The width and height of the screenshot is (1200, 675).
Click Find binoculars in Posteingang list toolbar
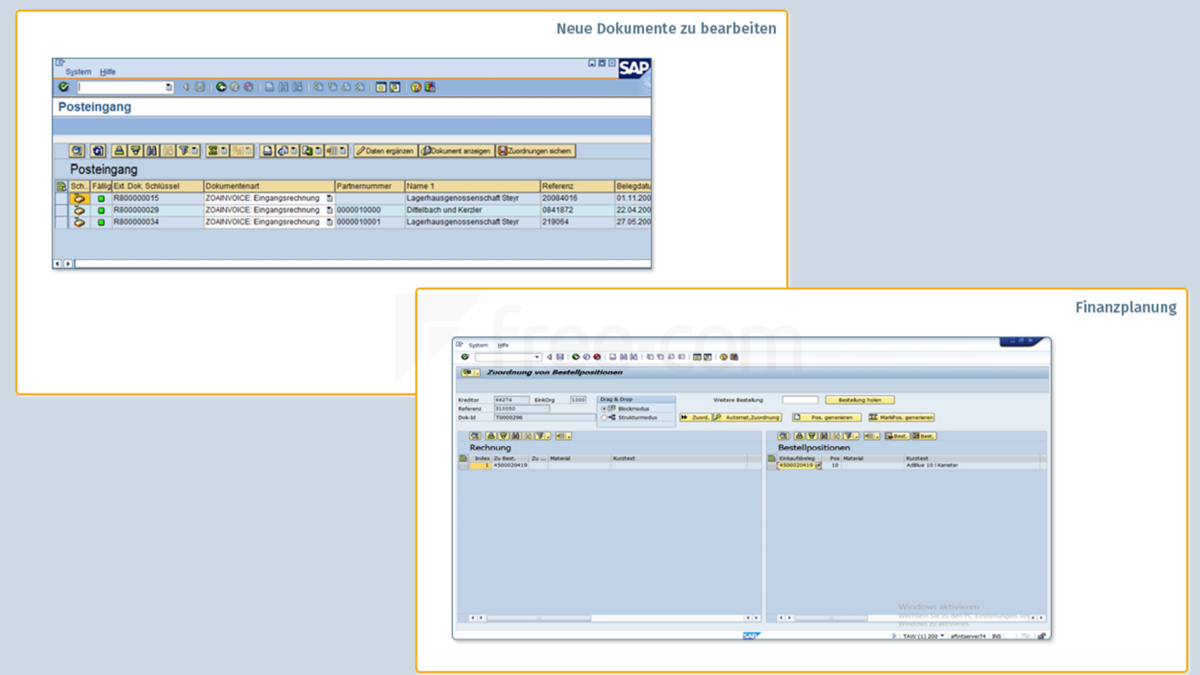(x=152, y=151)
